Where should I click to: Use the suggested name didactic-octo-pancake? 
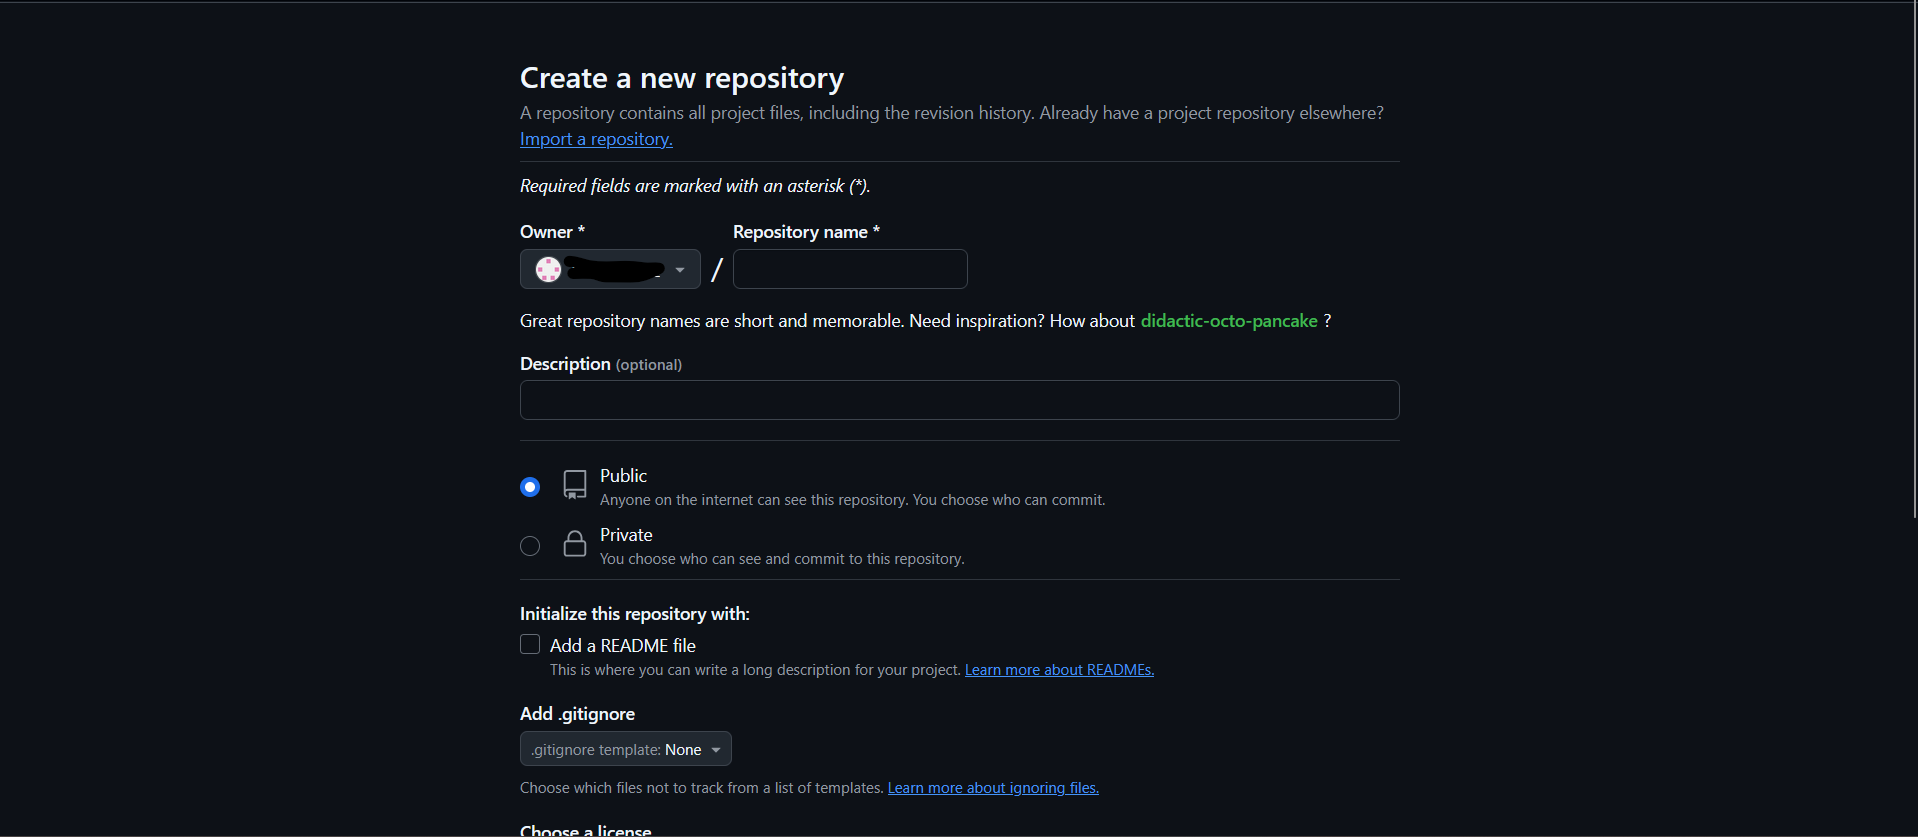[1229, 321]
